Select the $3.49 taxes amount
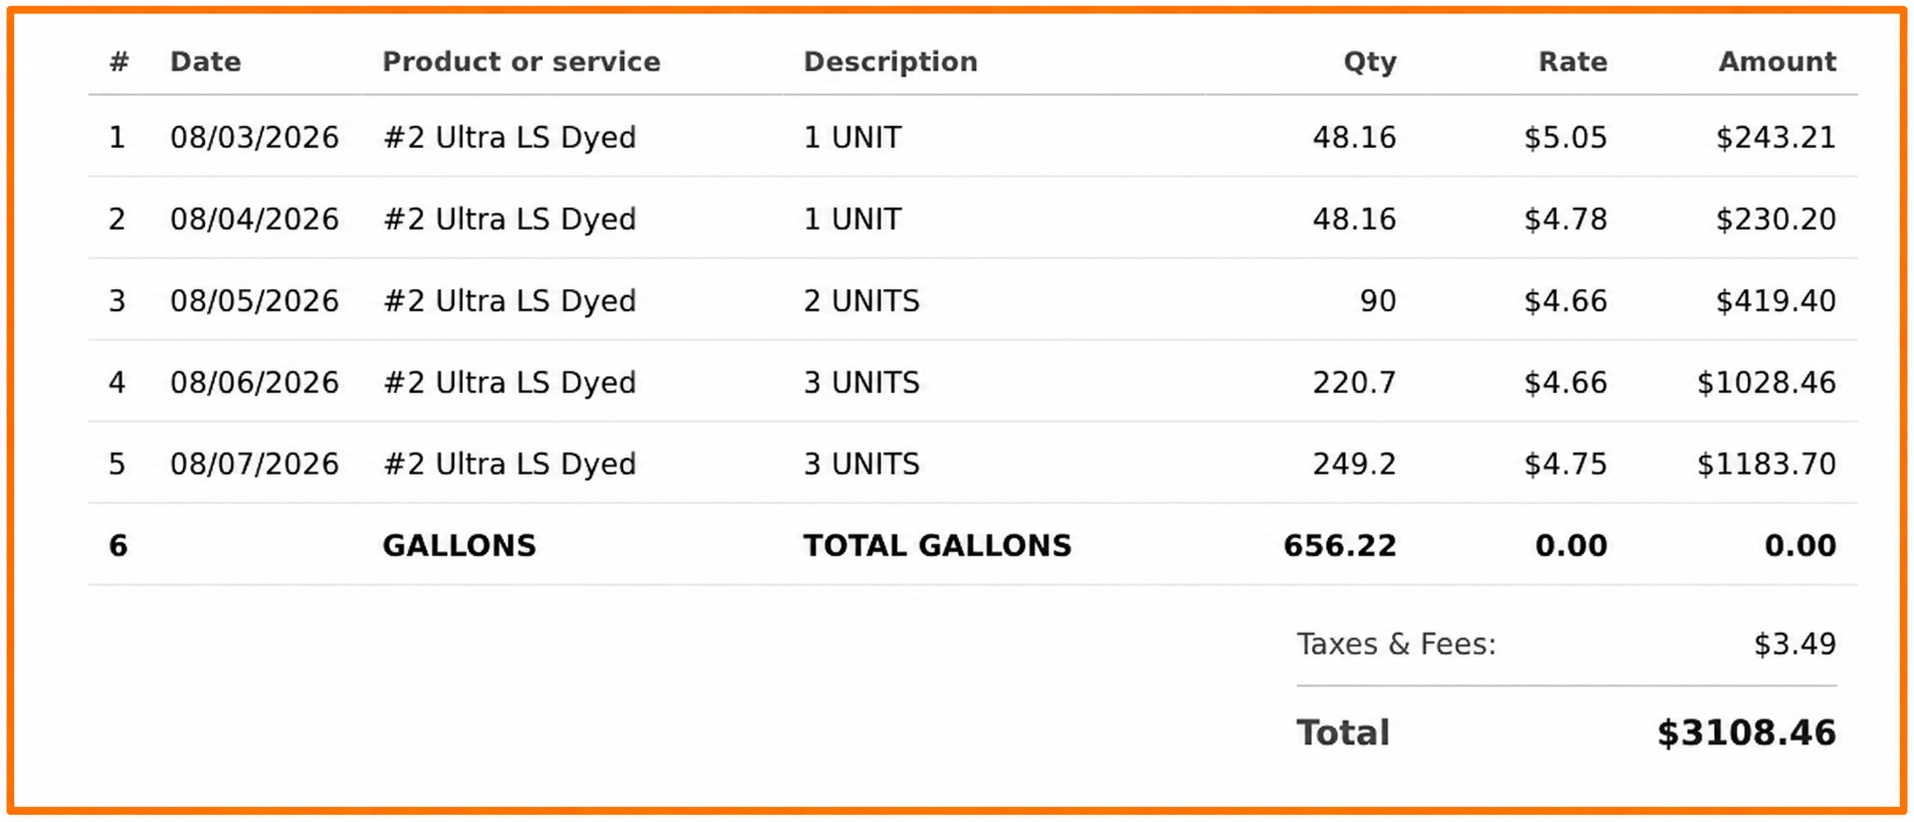This screenshot has width=1914, height=822. pos(1795,644)
